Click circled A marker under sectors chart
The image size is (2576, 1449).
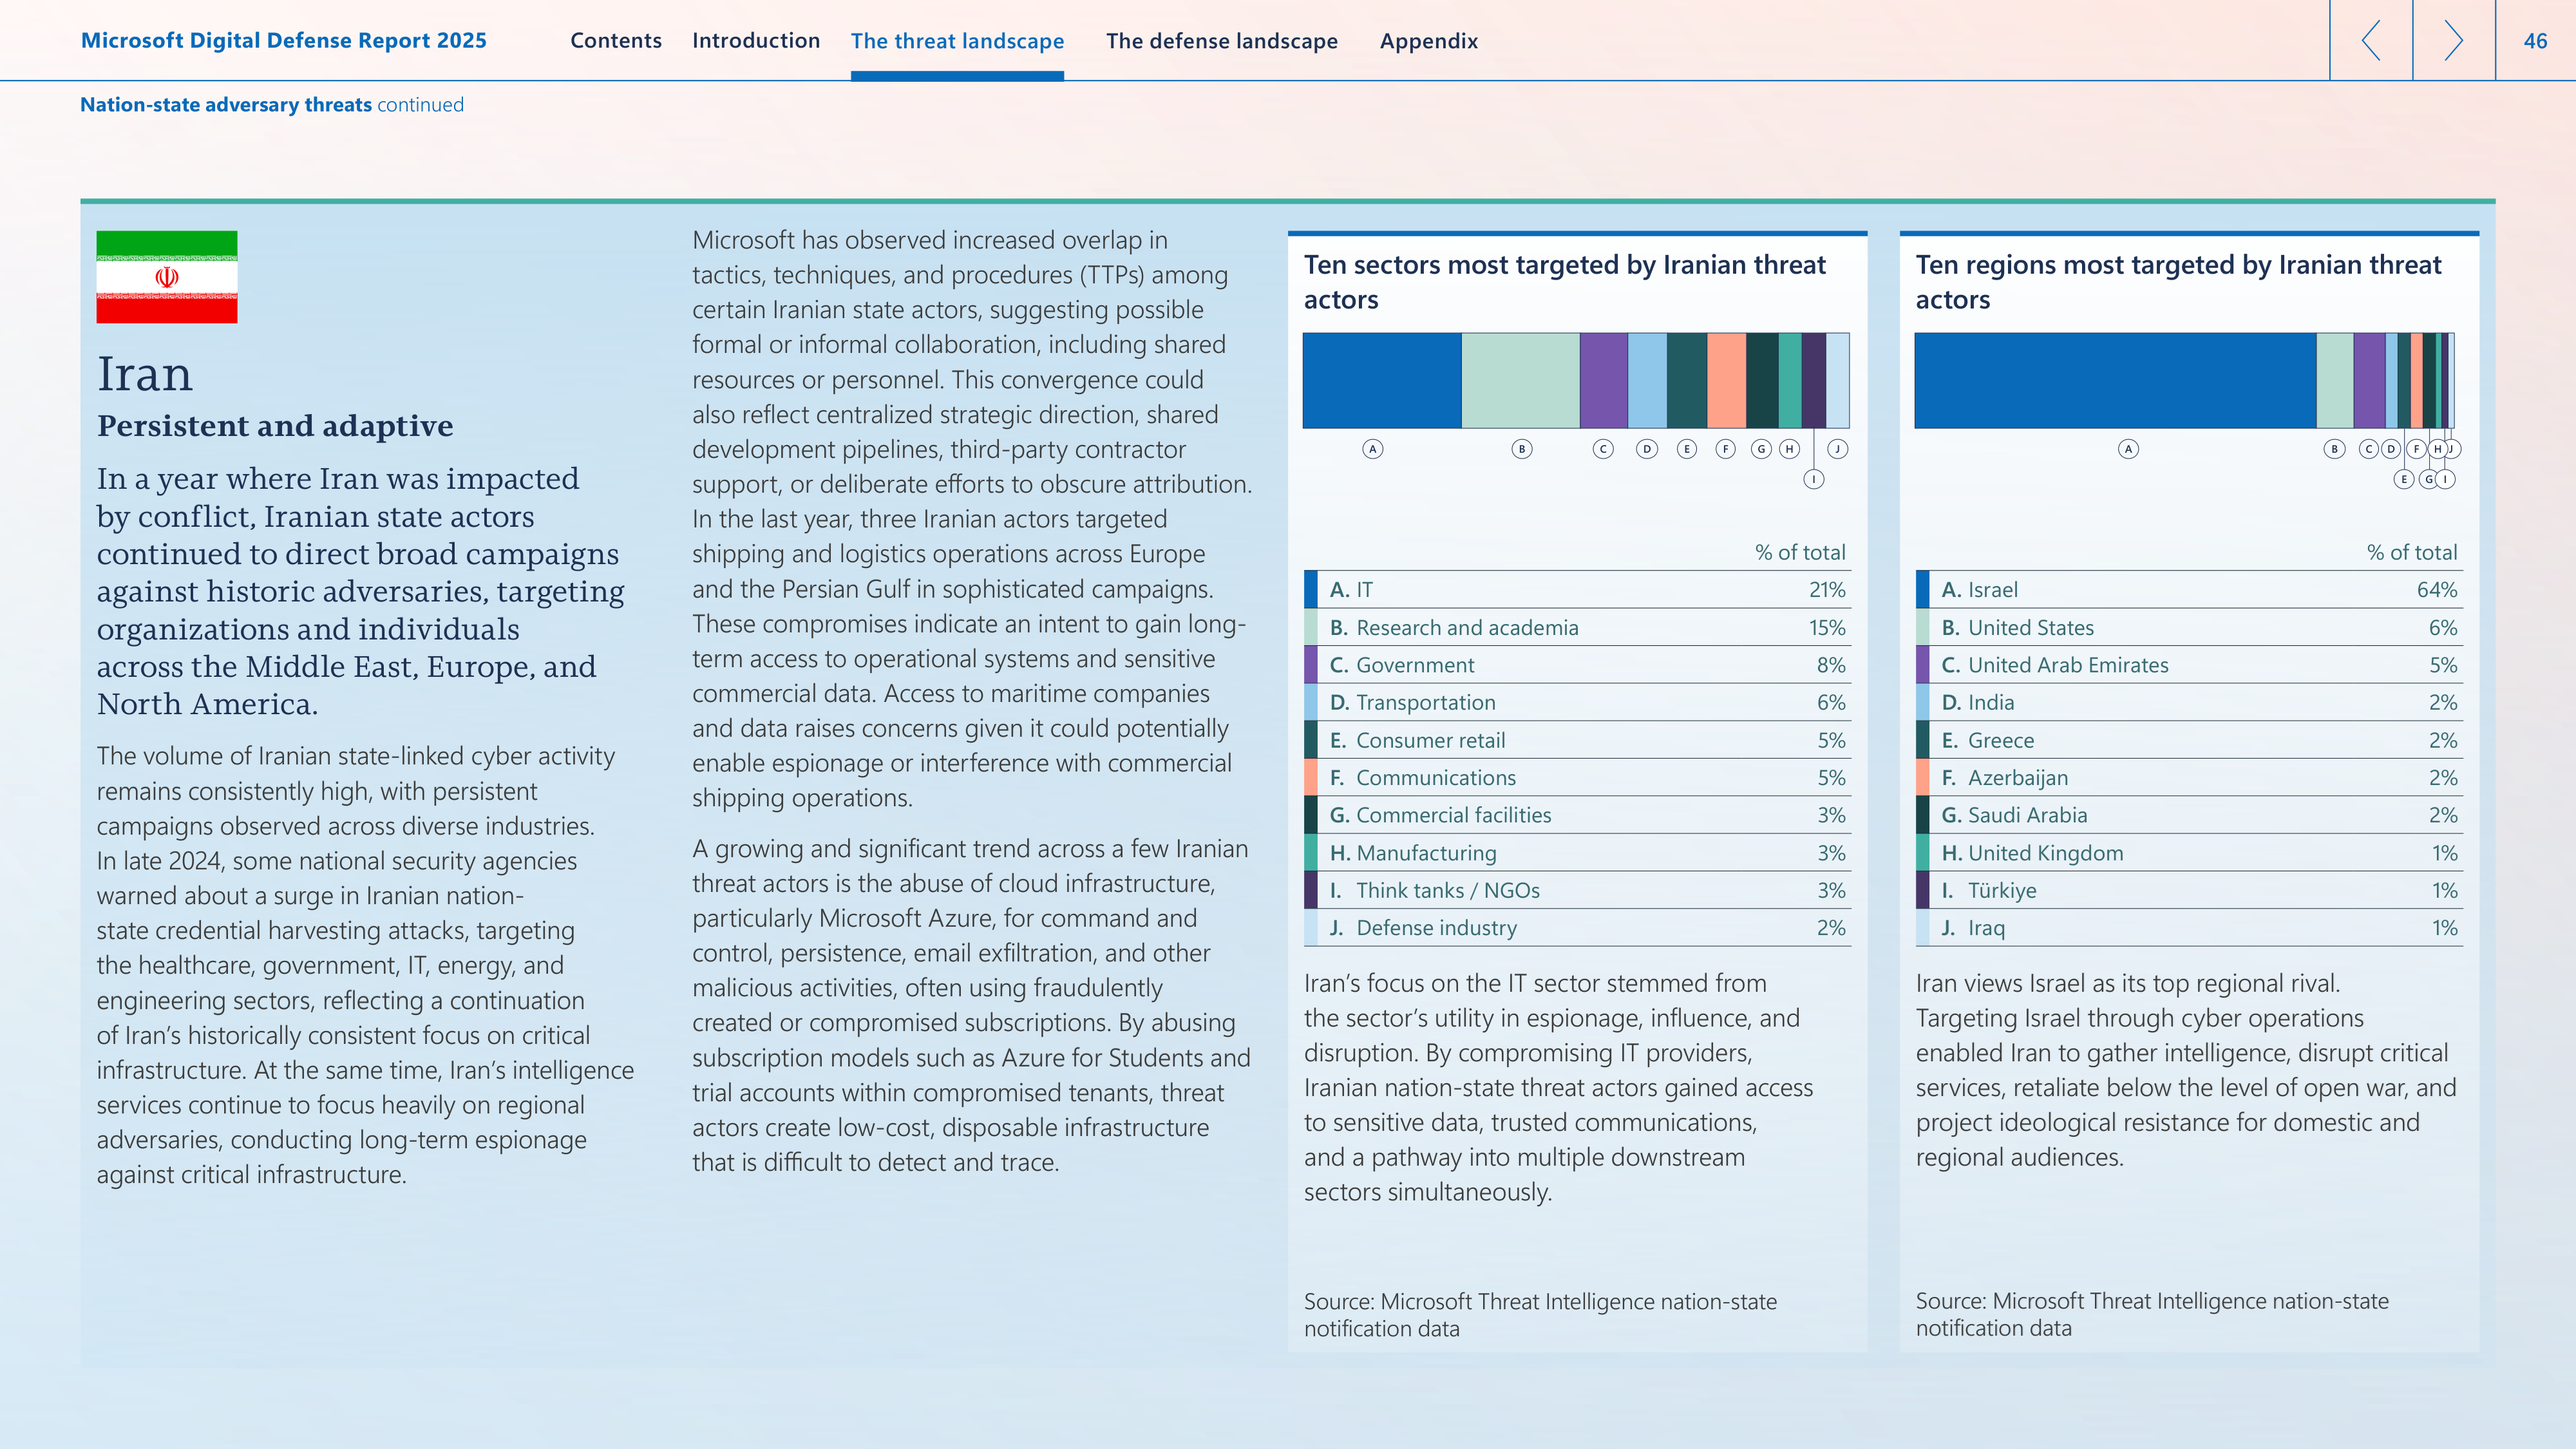tap(1373, 449)
